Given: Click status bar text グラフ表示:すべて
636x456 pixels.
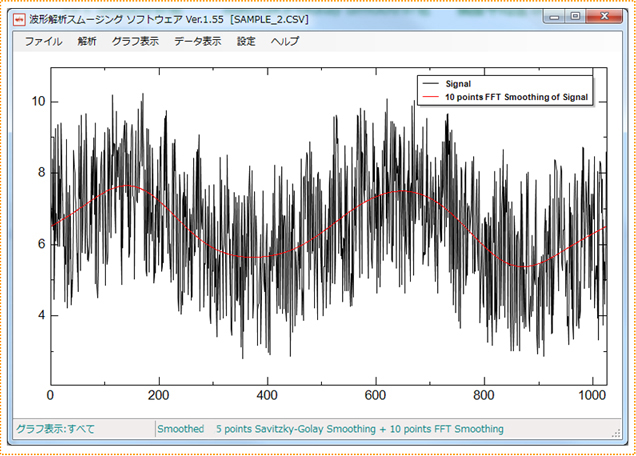Looking at the screenshot, I should [55, 429].
